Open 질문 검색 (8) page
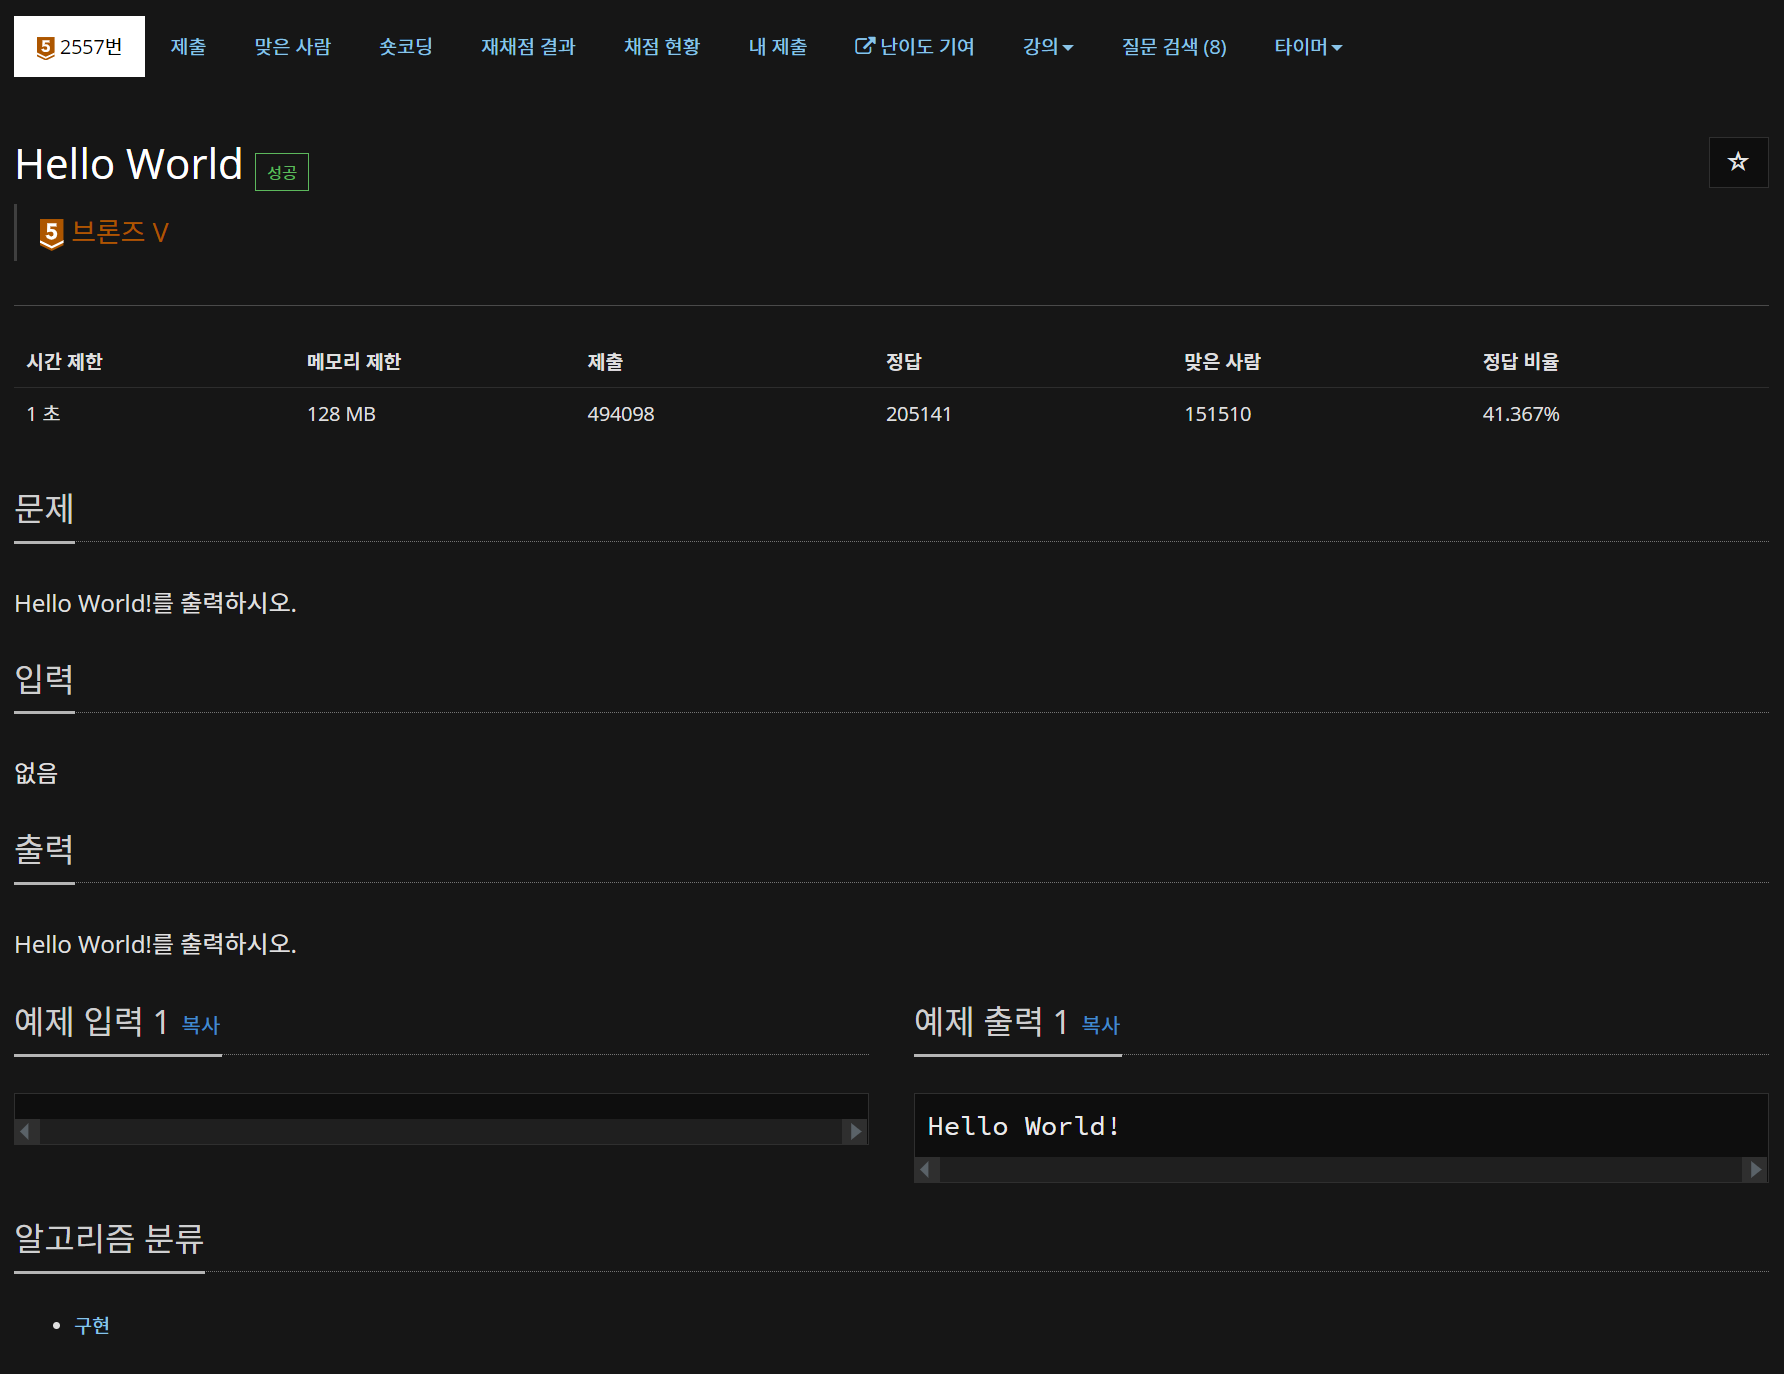This screenshot has height=1374, width=1784. click(x=1174, y=46)
